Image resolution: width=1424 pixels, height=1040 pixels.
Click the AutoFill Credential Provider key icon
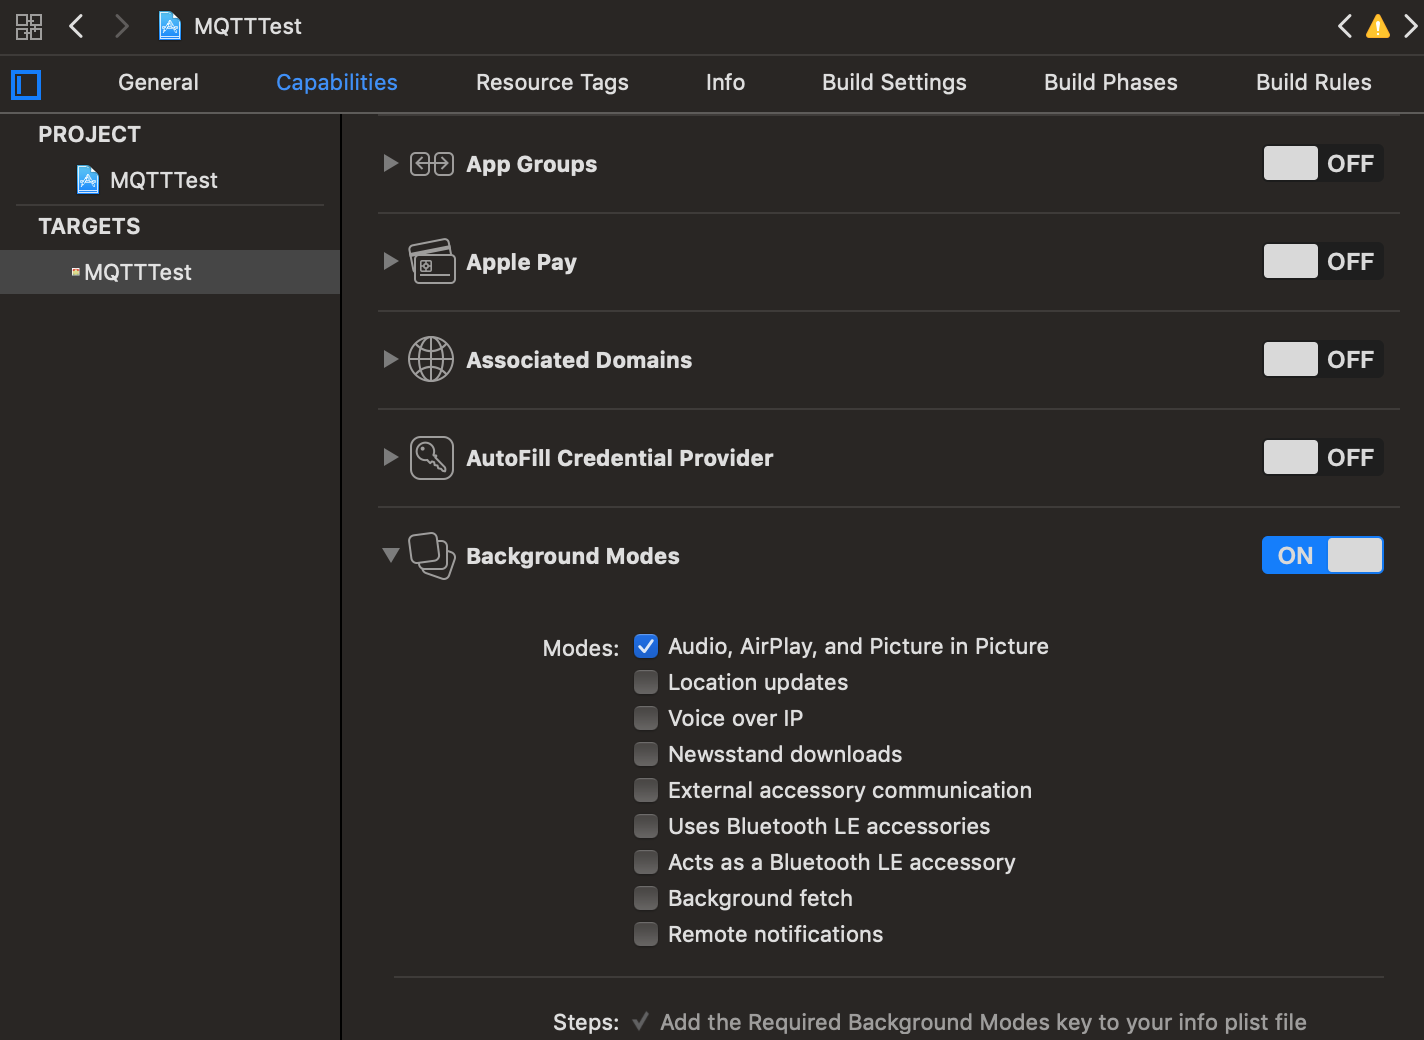pos(431,458)
